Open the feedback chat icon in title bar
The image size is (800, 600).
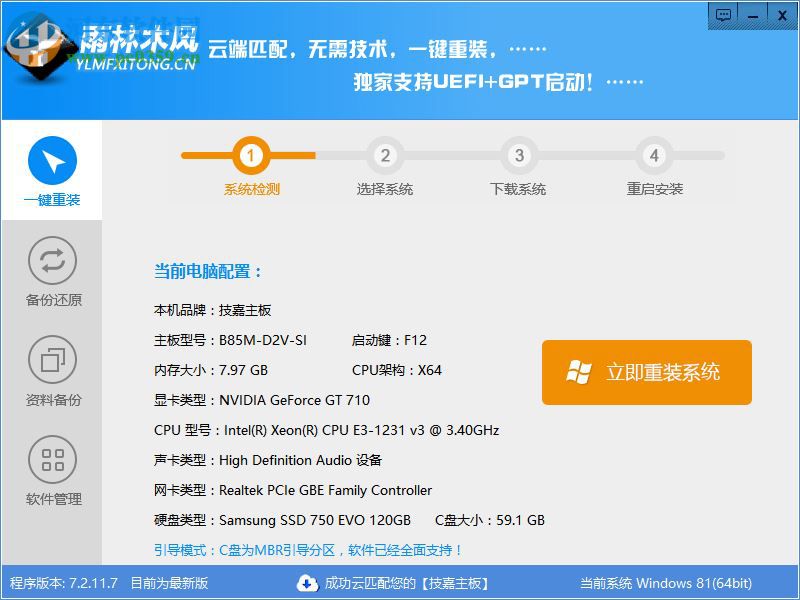point(723,13)
